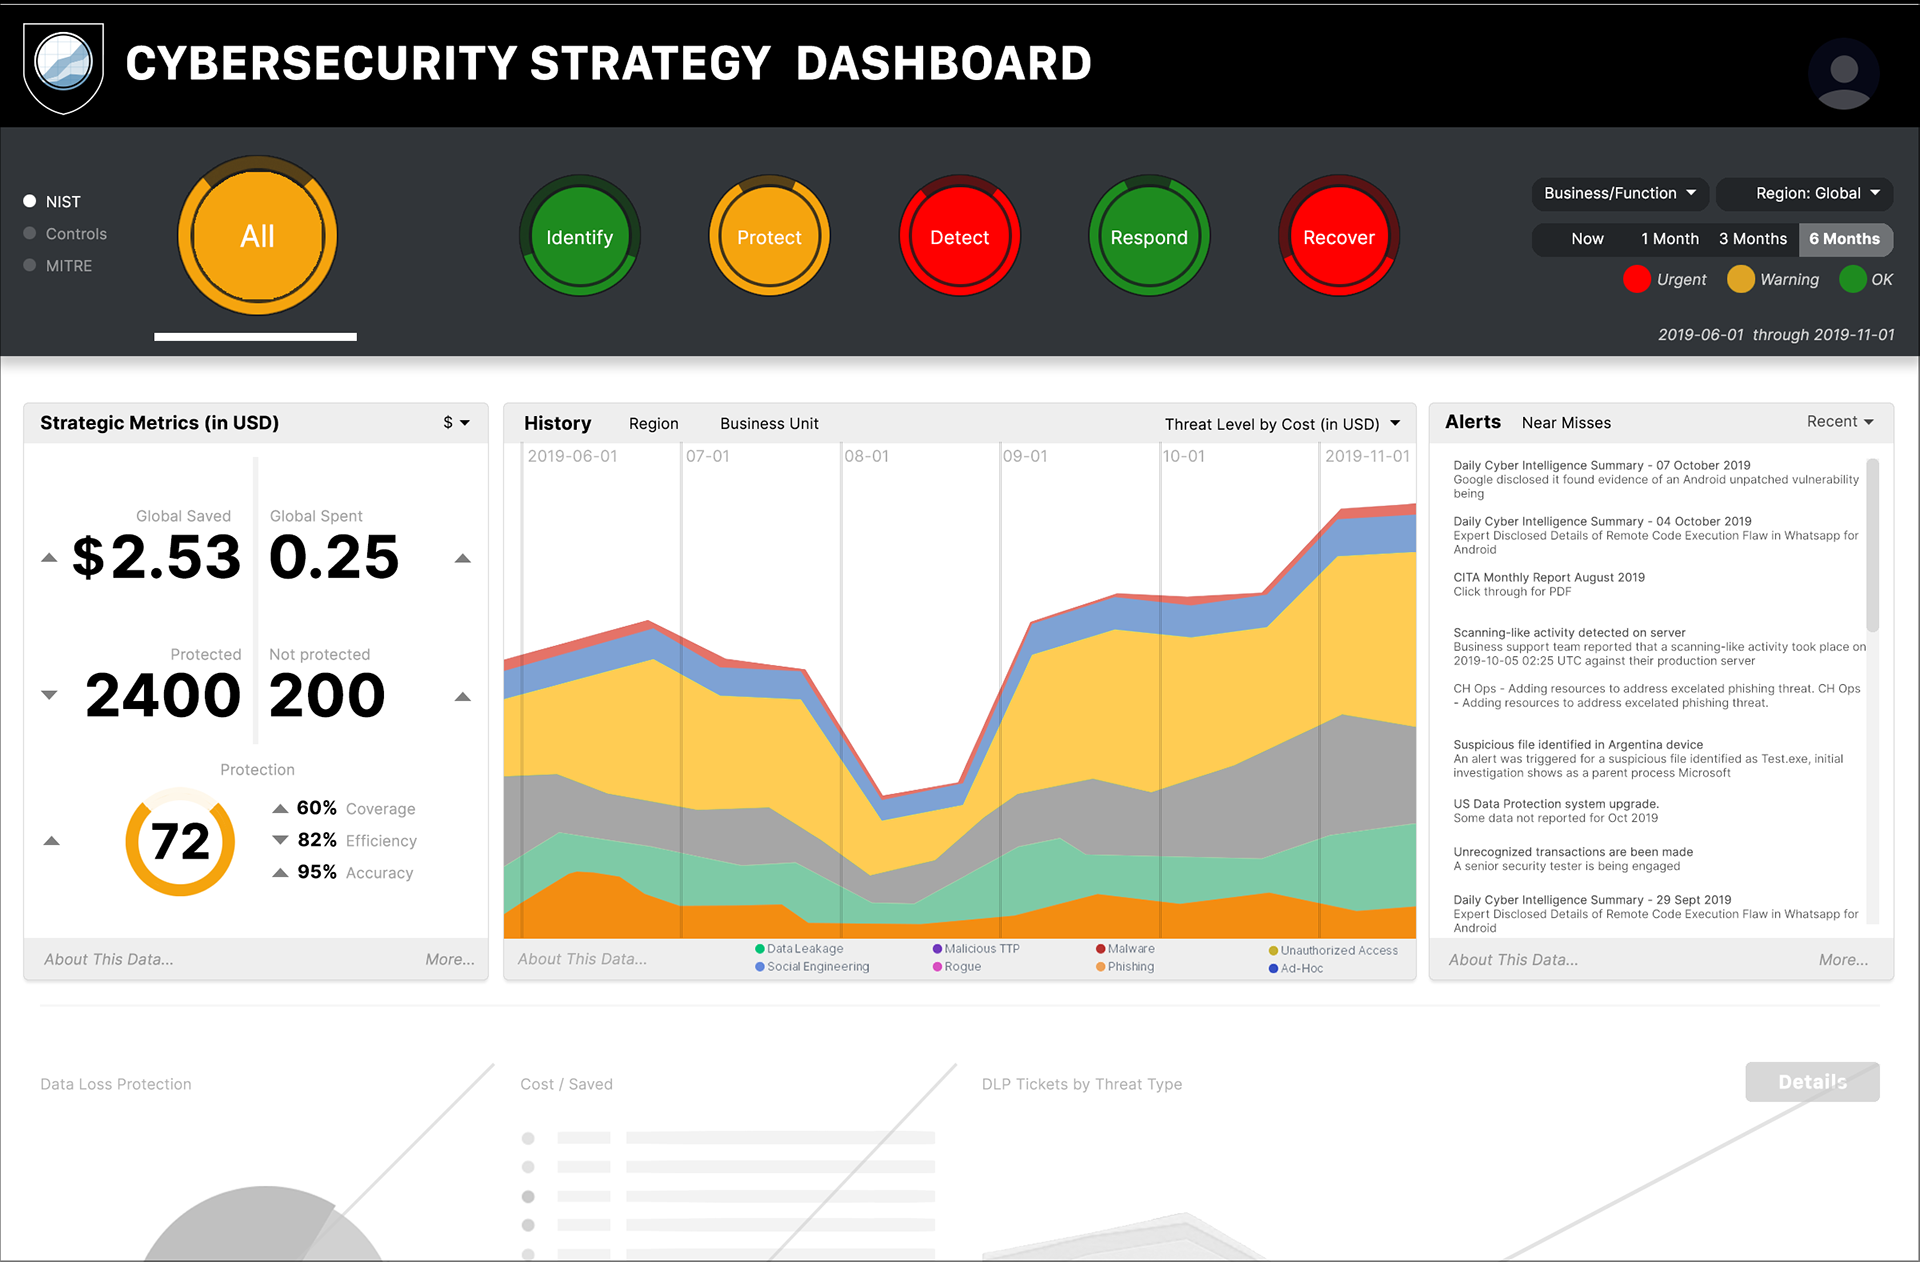Open Threat Level by Cost dropdown
This screenshot has height=1262, width=1920.
coord(1282,424)
